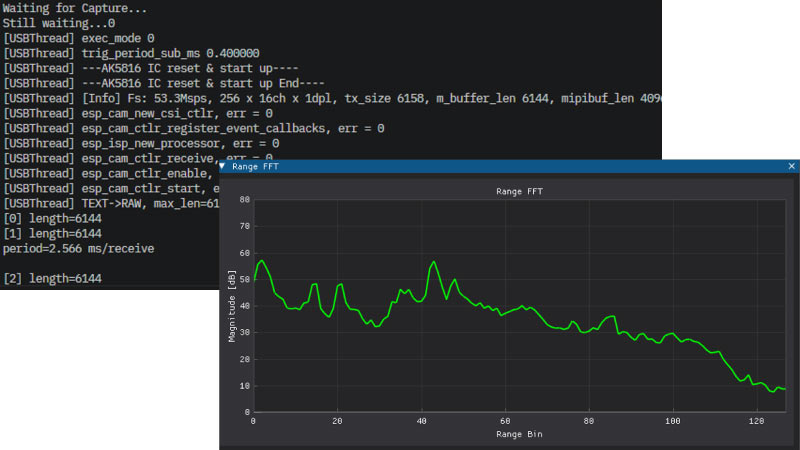The width and height of the screenshot is (800, 450).
Task: Click 'esp_cam_new_csi_ctlr, err = 0' line
Action: point(138,113)
